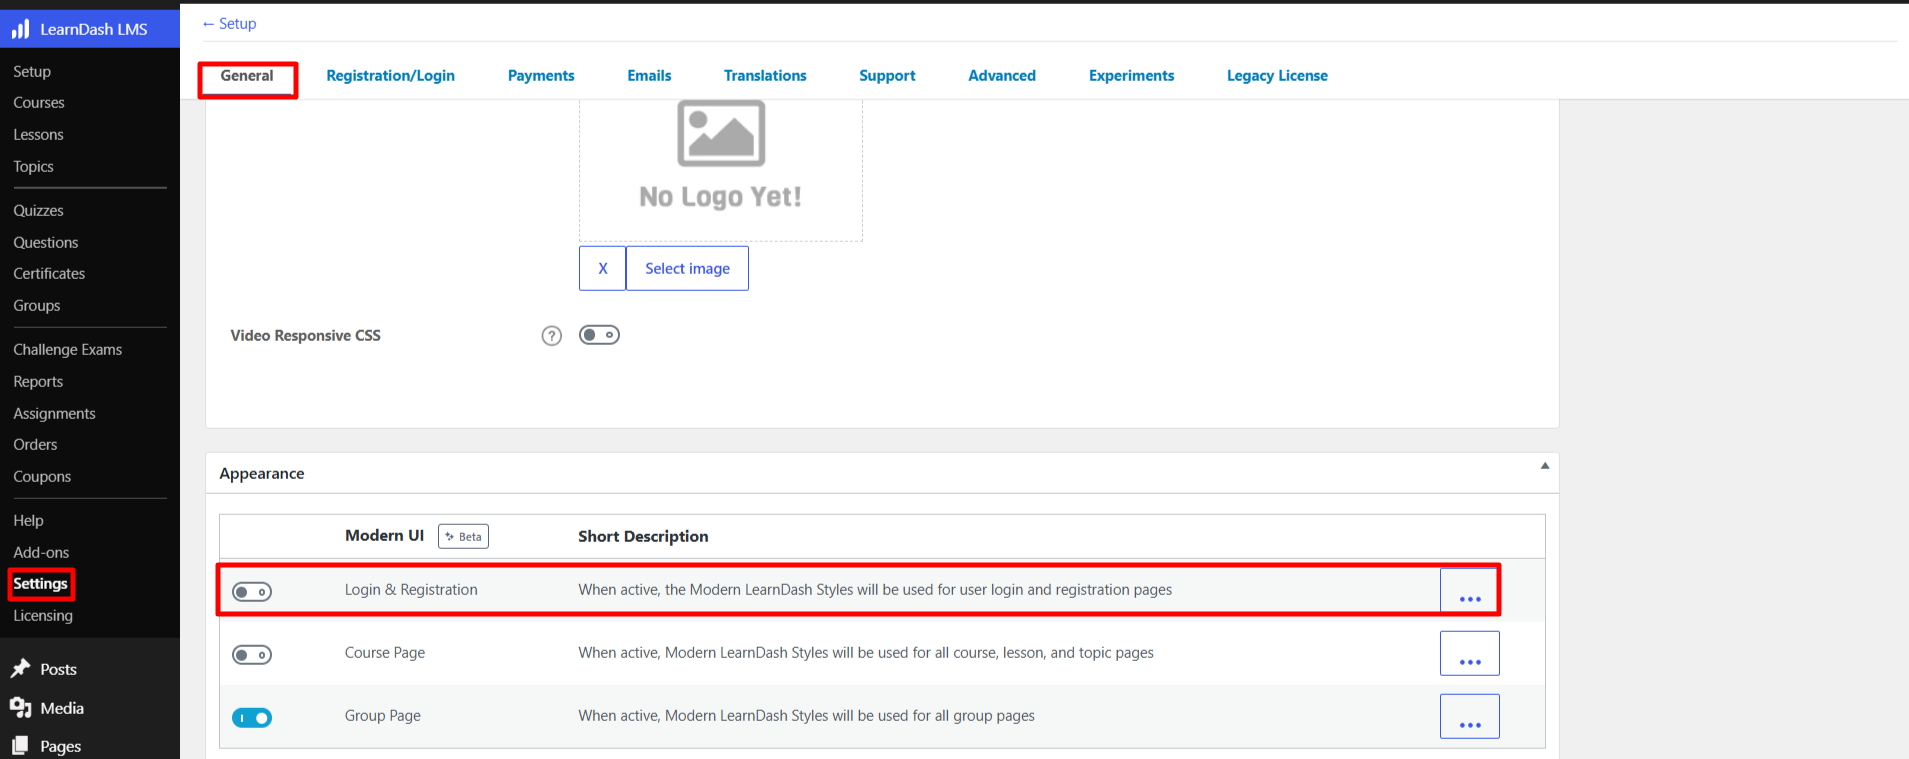This screenshot has height=759, width=1909.
Task: Open Video Responsive CSS help icon
Action: pos(552,336)
